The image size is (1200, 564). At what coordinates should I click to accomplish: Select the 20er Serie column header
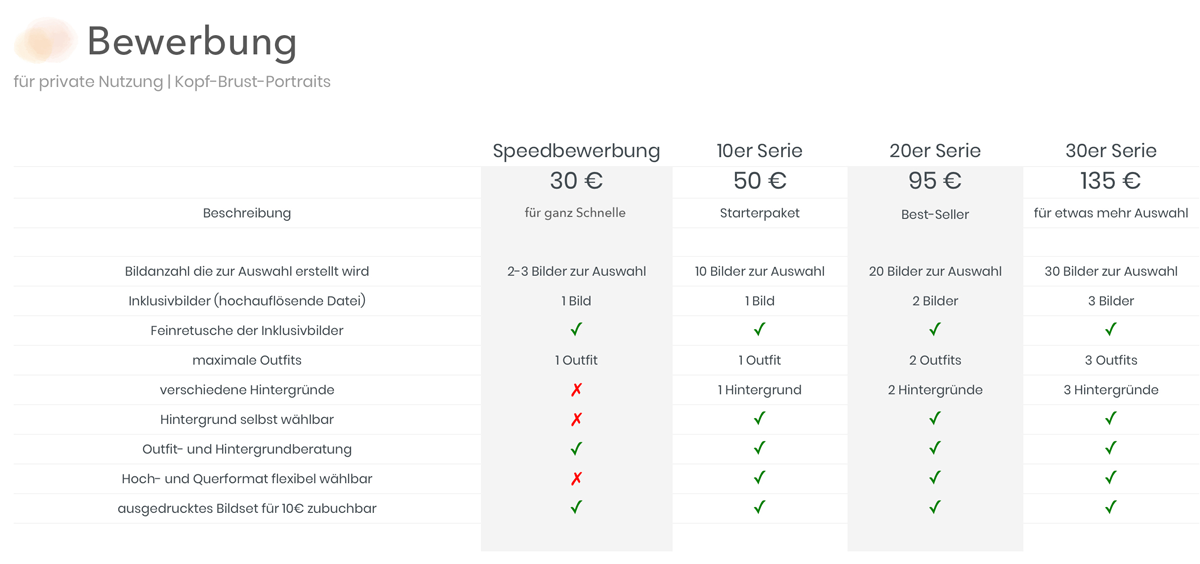pos(935,151)
